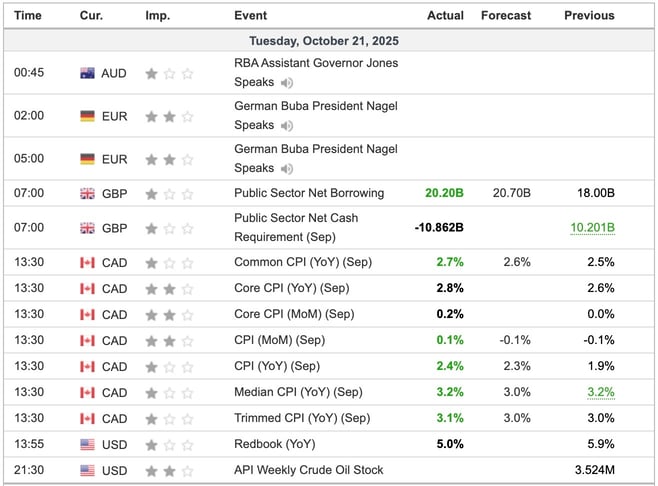
Task: Click the speaker icon on the 05:00 Nagel speech
Action: (287, 169)
